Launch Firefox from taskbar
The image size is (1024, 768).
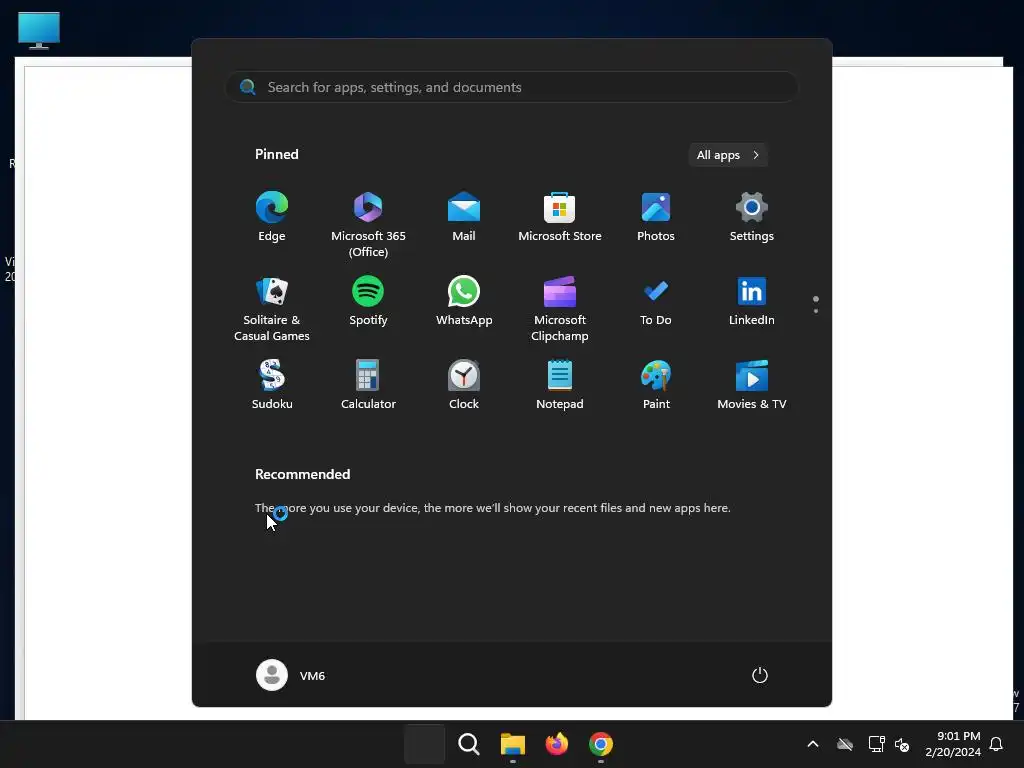556,744
